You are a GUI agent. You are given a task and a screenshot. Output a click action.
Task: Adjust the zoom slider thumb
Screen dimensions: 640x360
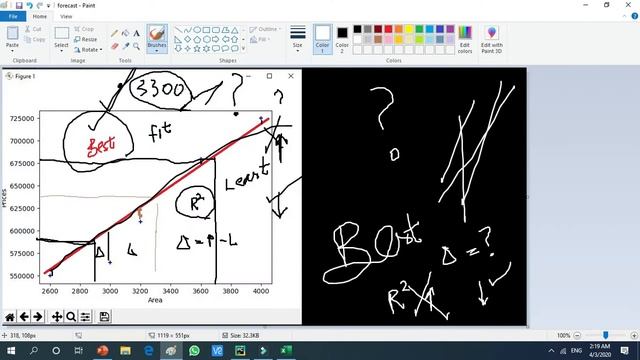point(606,335)
